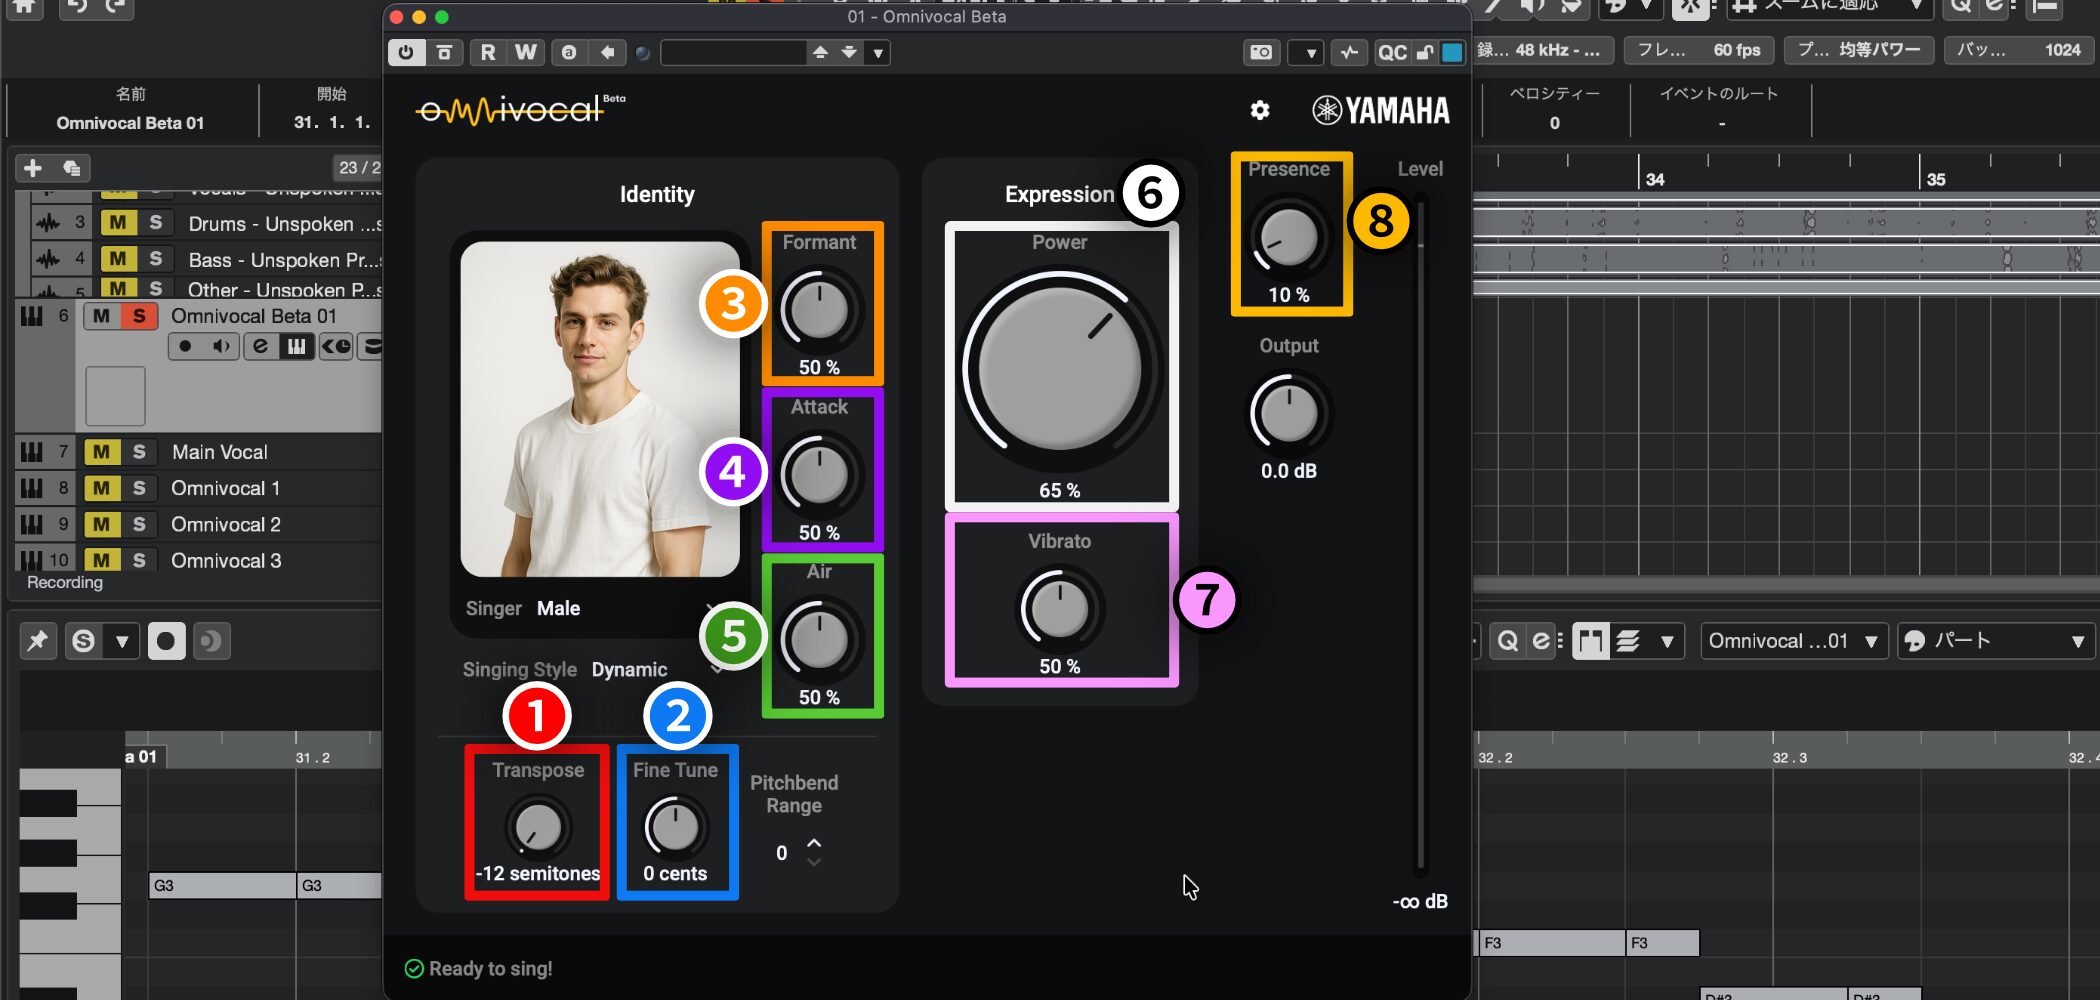Toggle the plugin power bypass button

point(406,52)
